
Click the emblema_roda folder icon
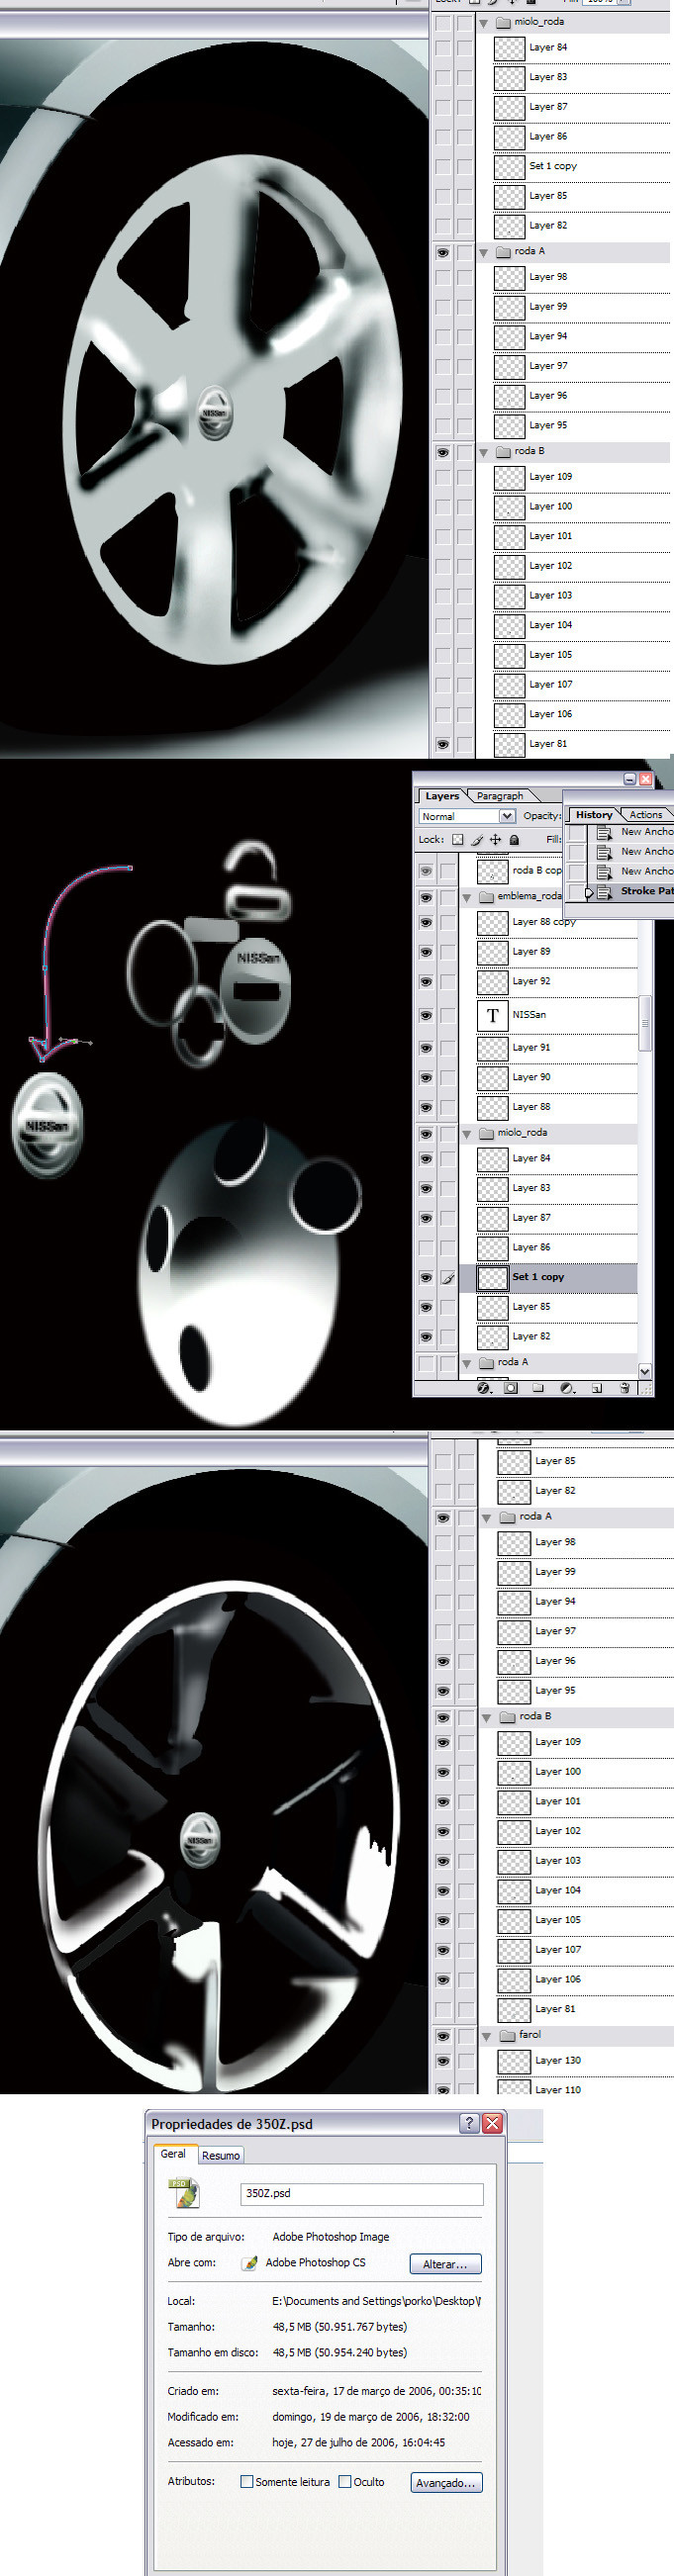point(486,897)
